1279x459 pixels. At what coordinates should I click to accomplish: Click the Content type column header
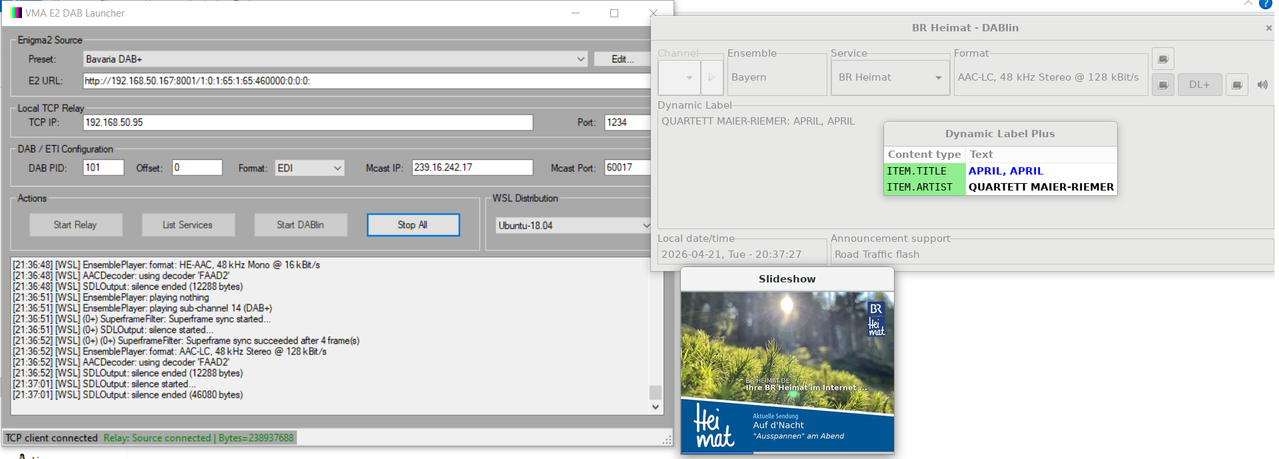click(925, 155)
